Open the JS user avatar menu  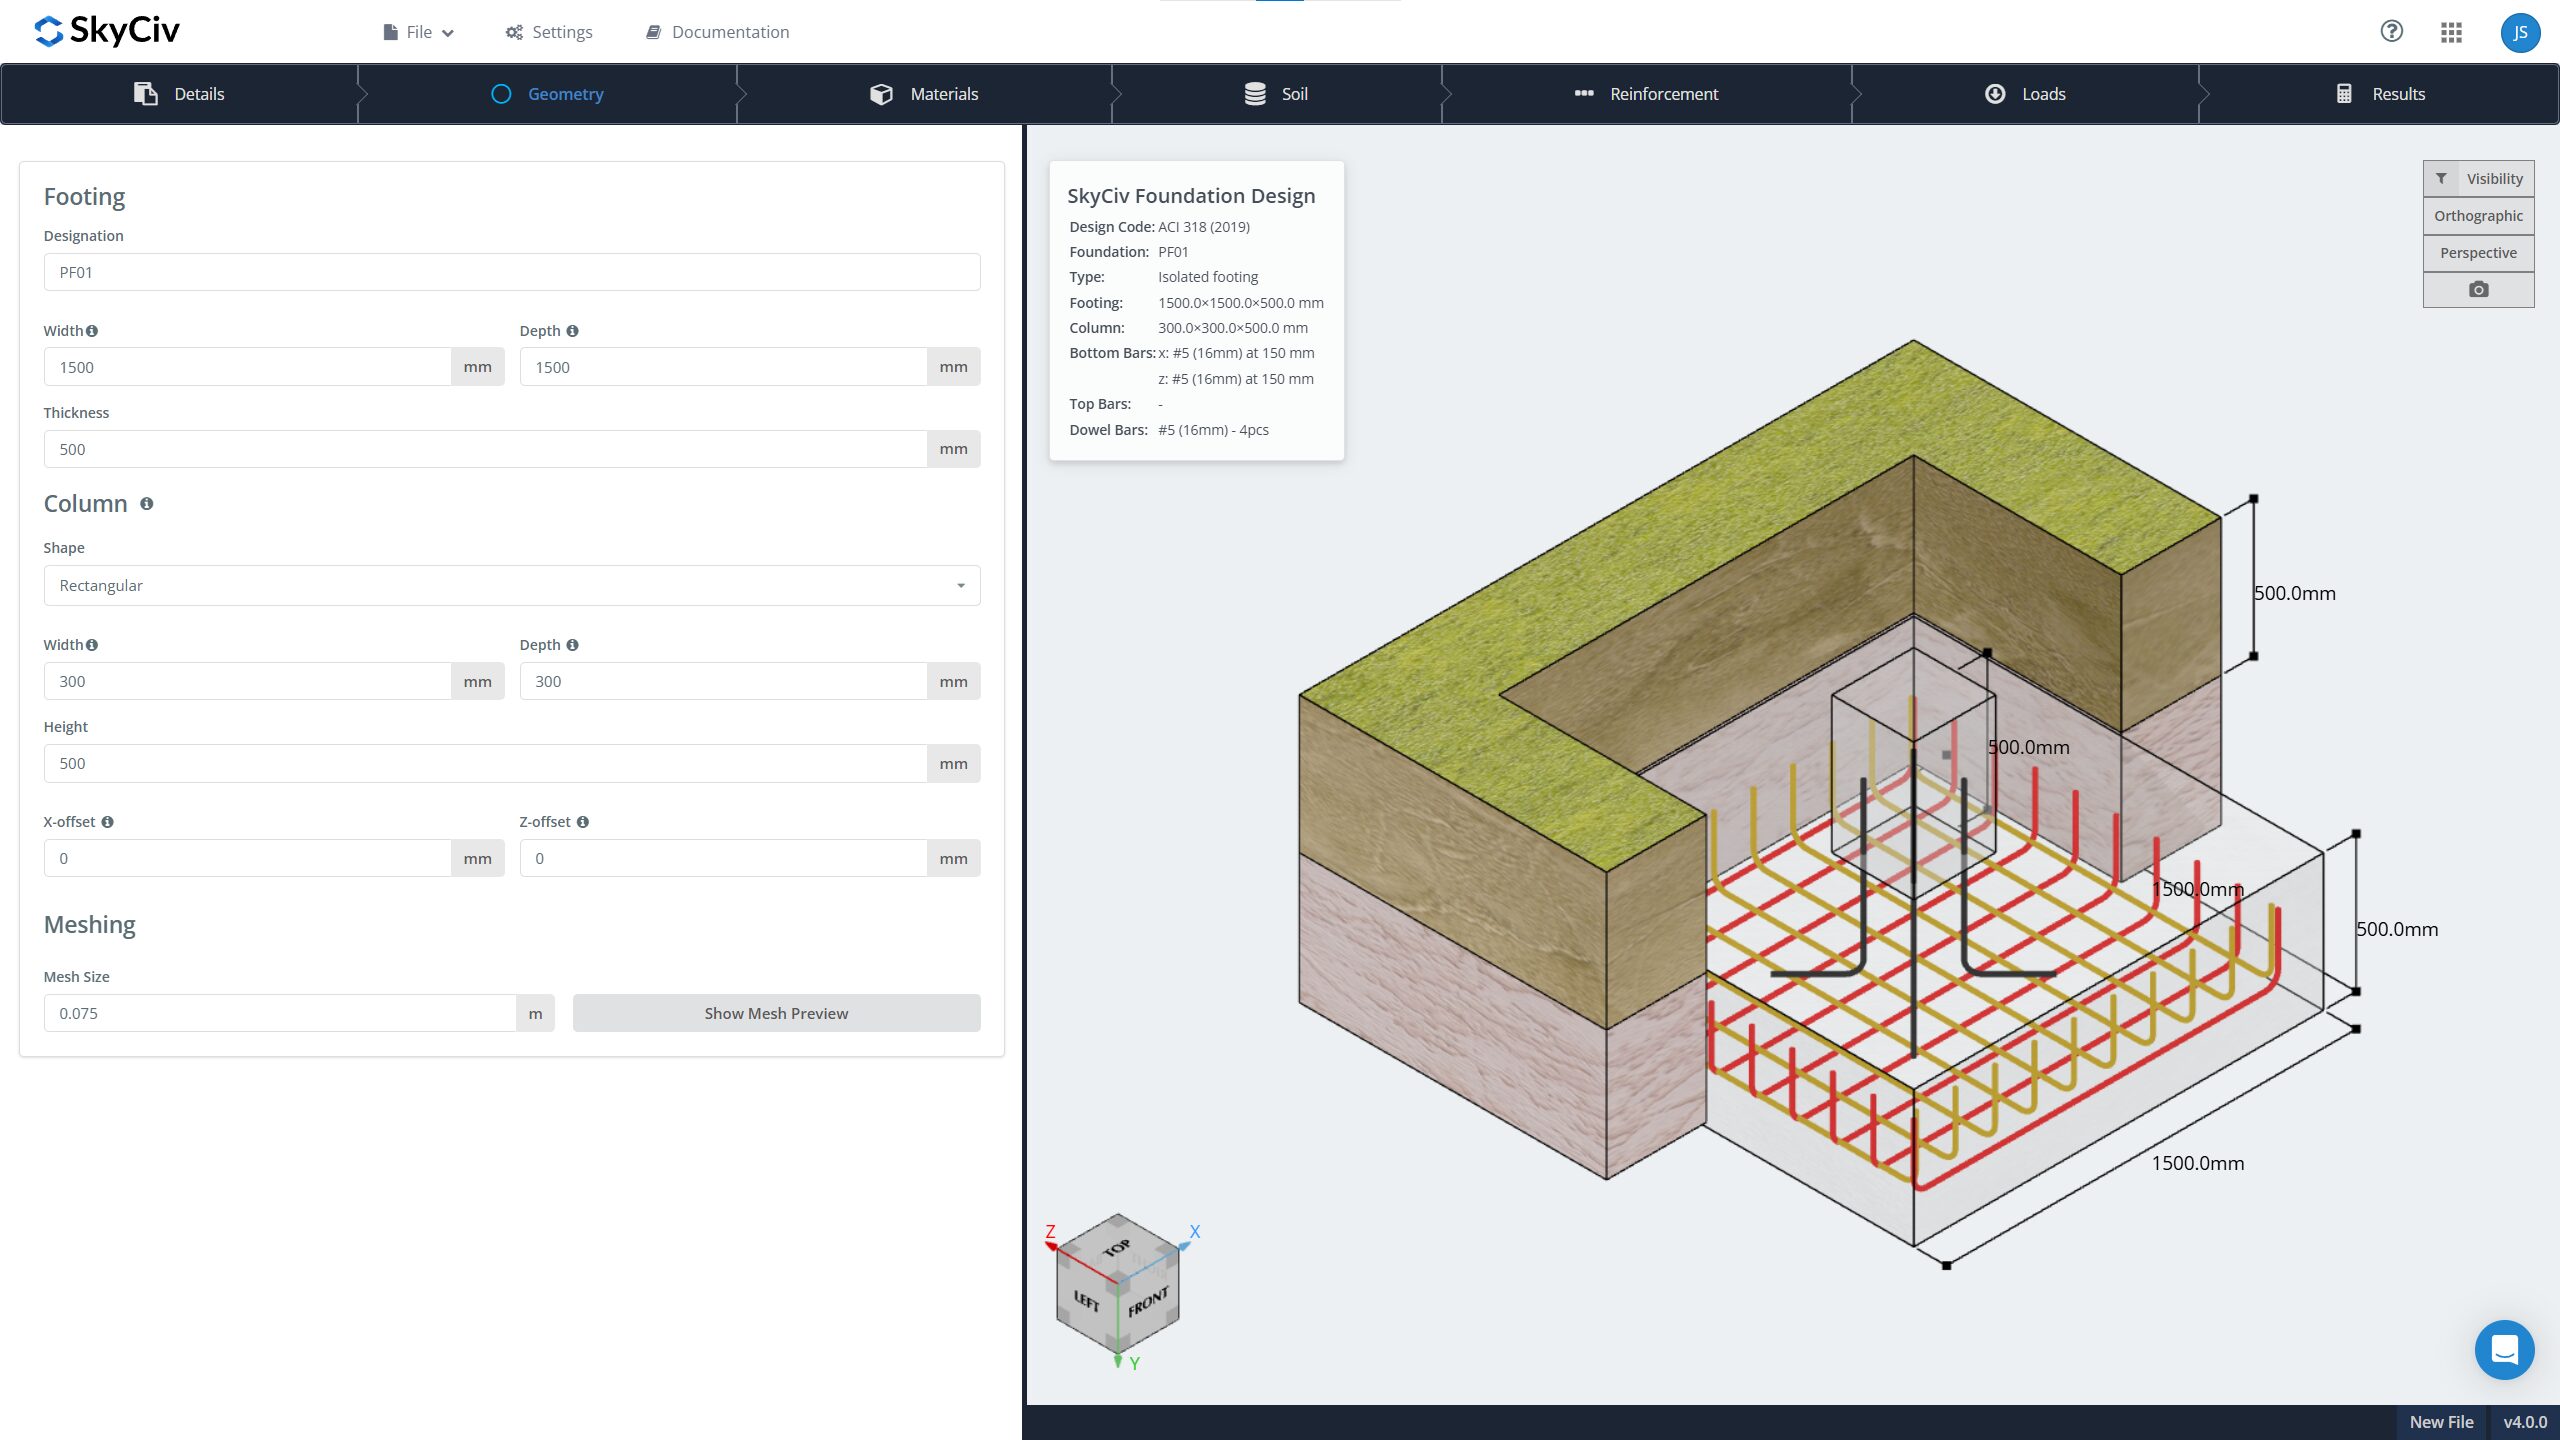coord(2520,32)
